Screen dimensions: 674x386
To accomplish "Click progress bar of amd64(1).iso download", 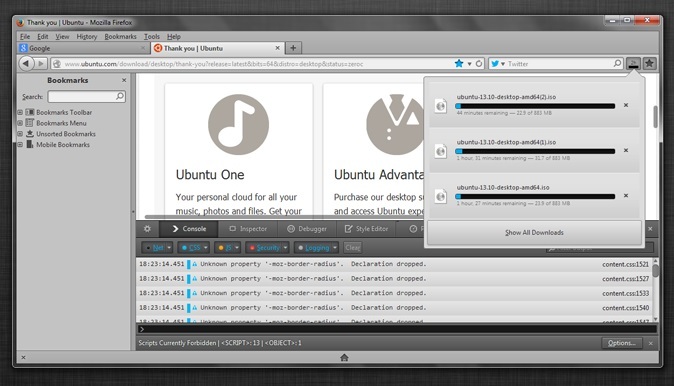I will pyautogui.click(x=535, y=151).
